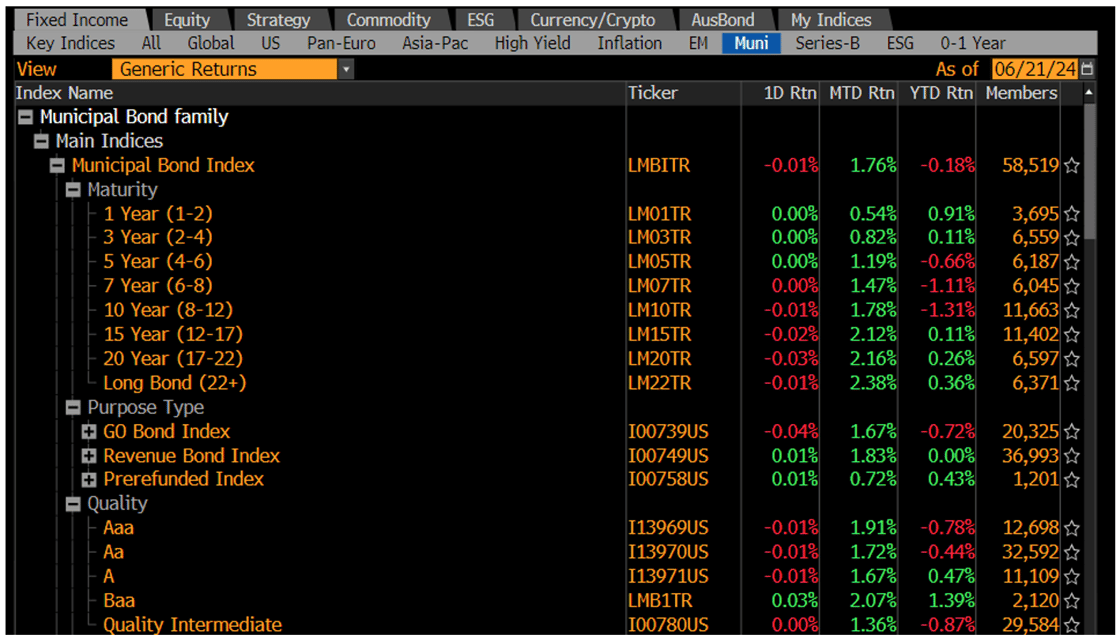Screen dimensions: 1120x638
Task: Switch to the Equity tab
Action: [188, 19]
